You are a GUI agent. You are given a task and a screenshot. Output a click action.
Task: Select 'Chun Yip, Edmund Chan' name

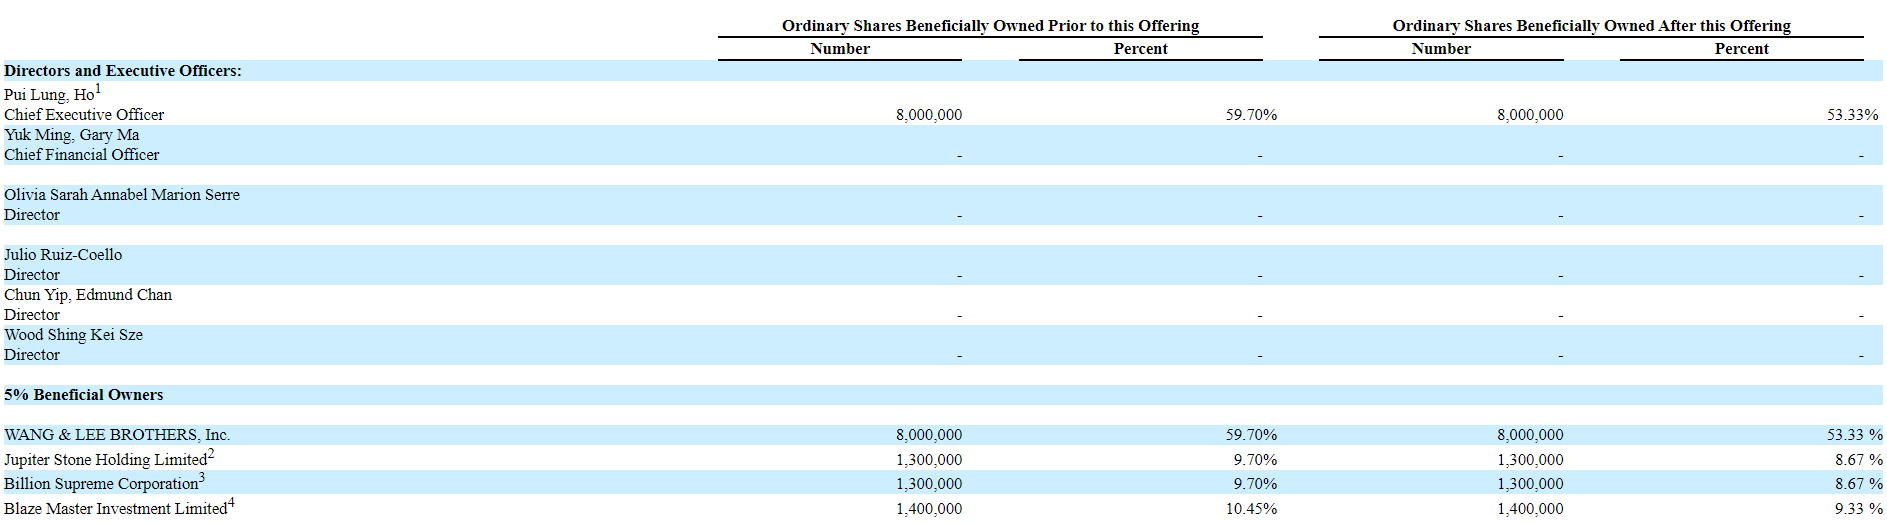click(x=88, y=295)
